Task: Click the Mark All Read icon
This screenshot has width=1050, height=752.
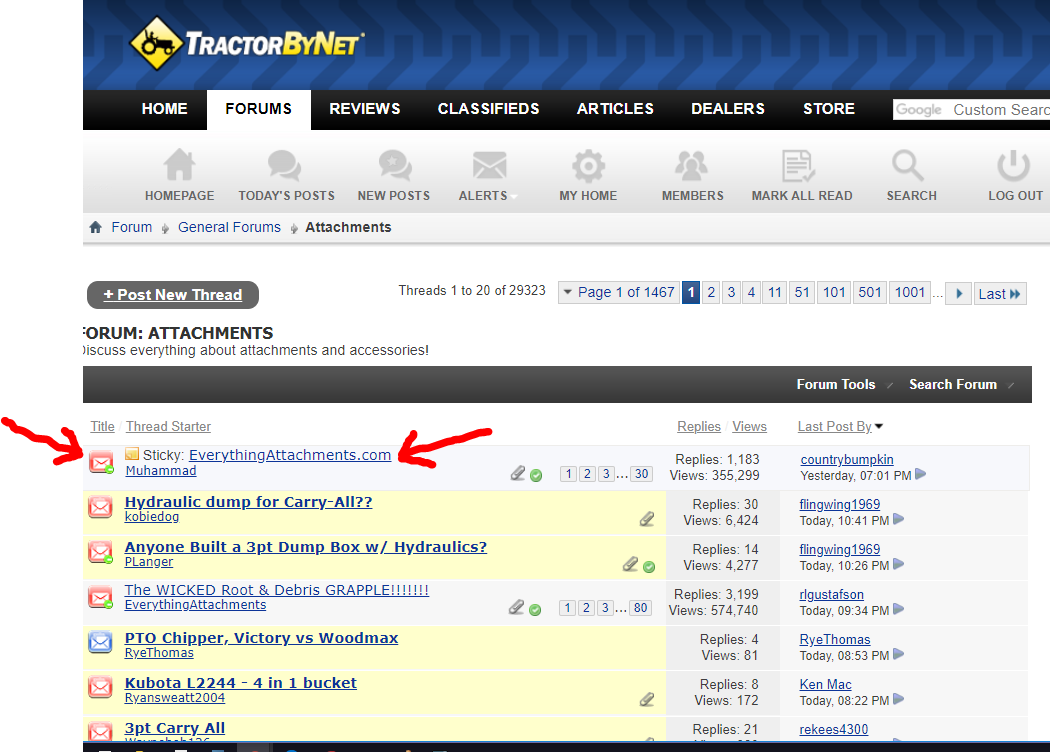Action: [801, 166]
